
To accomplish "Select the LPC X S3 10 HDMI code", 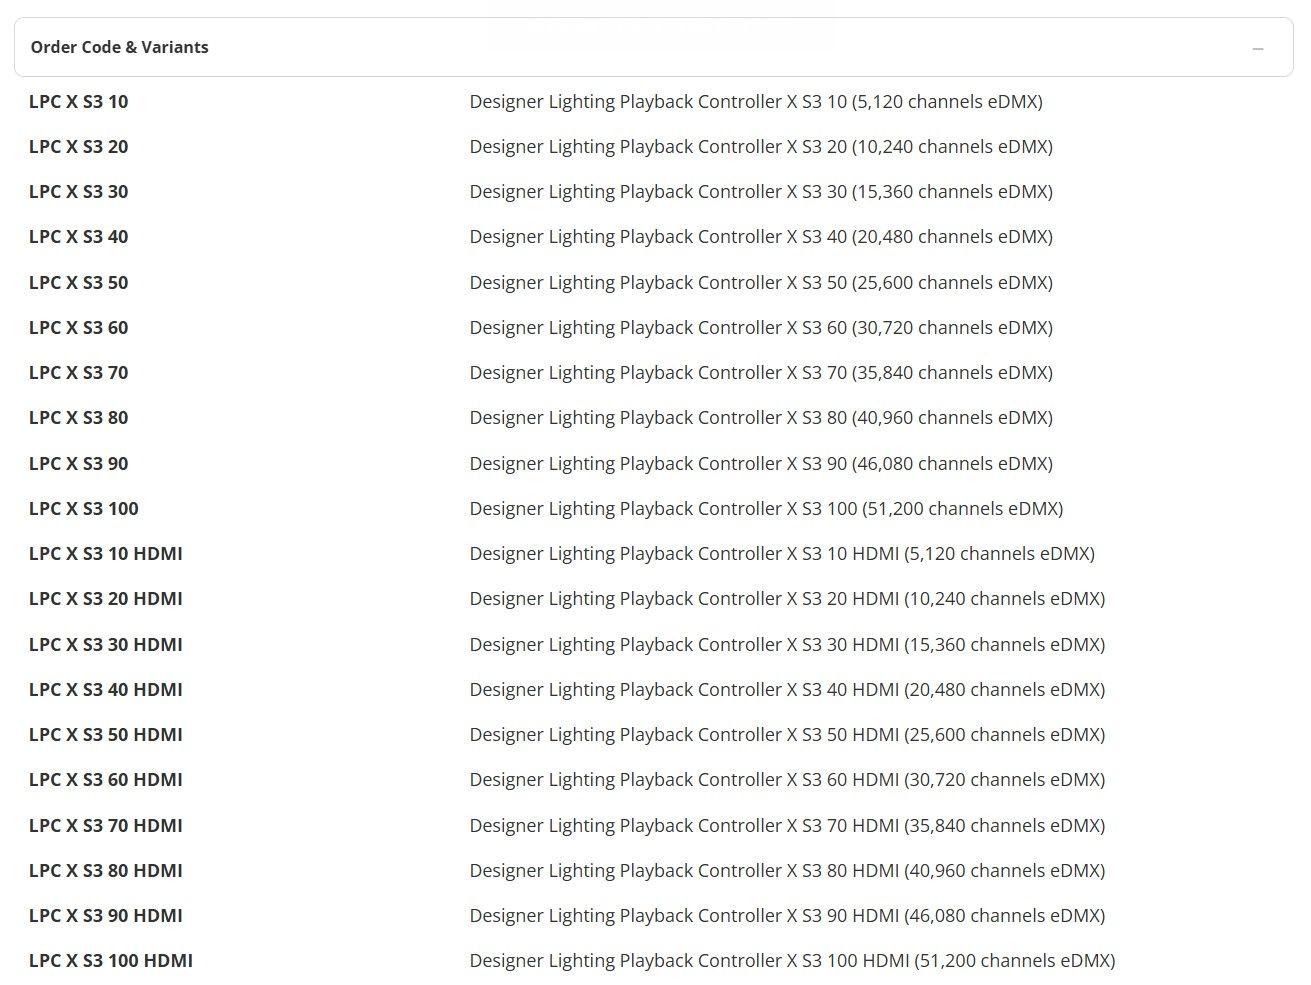I will point(106,554).
